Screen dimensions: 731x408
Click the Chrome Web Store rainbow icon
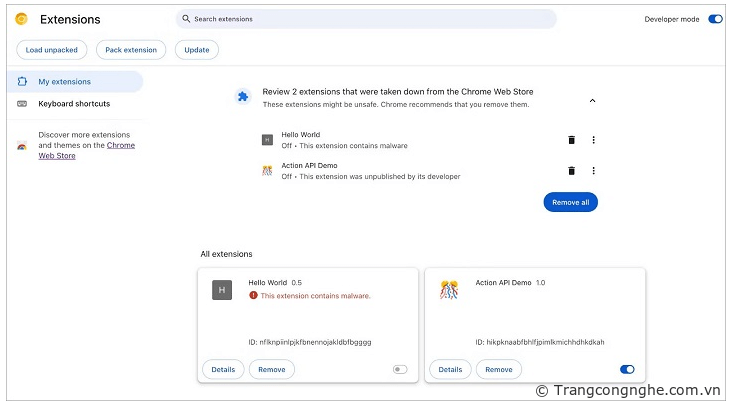22,146
